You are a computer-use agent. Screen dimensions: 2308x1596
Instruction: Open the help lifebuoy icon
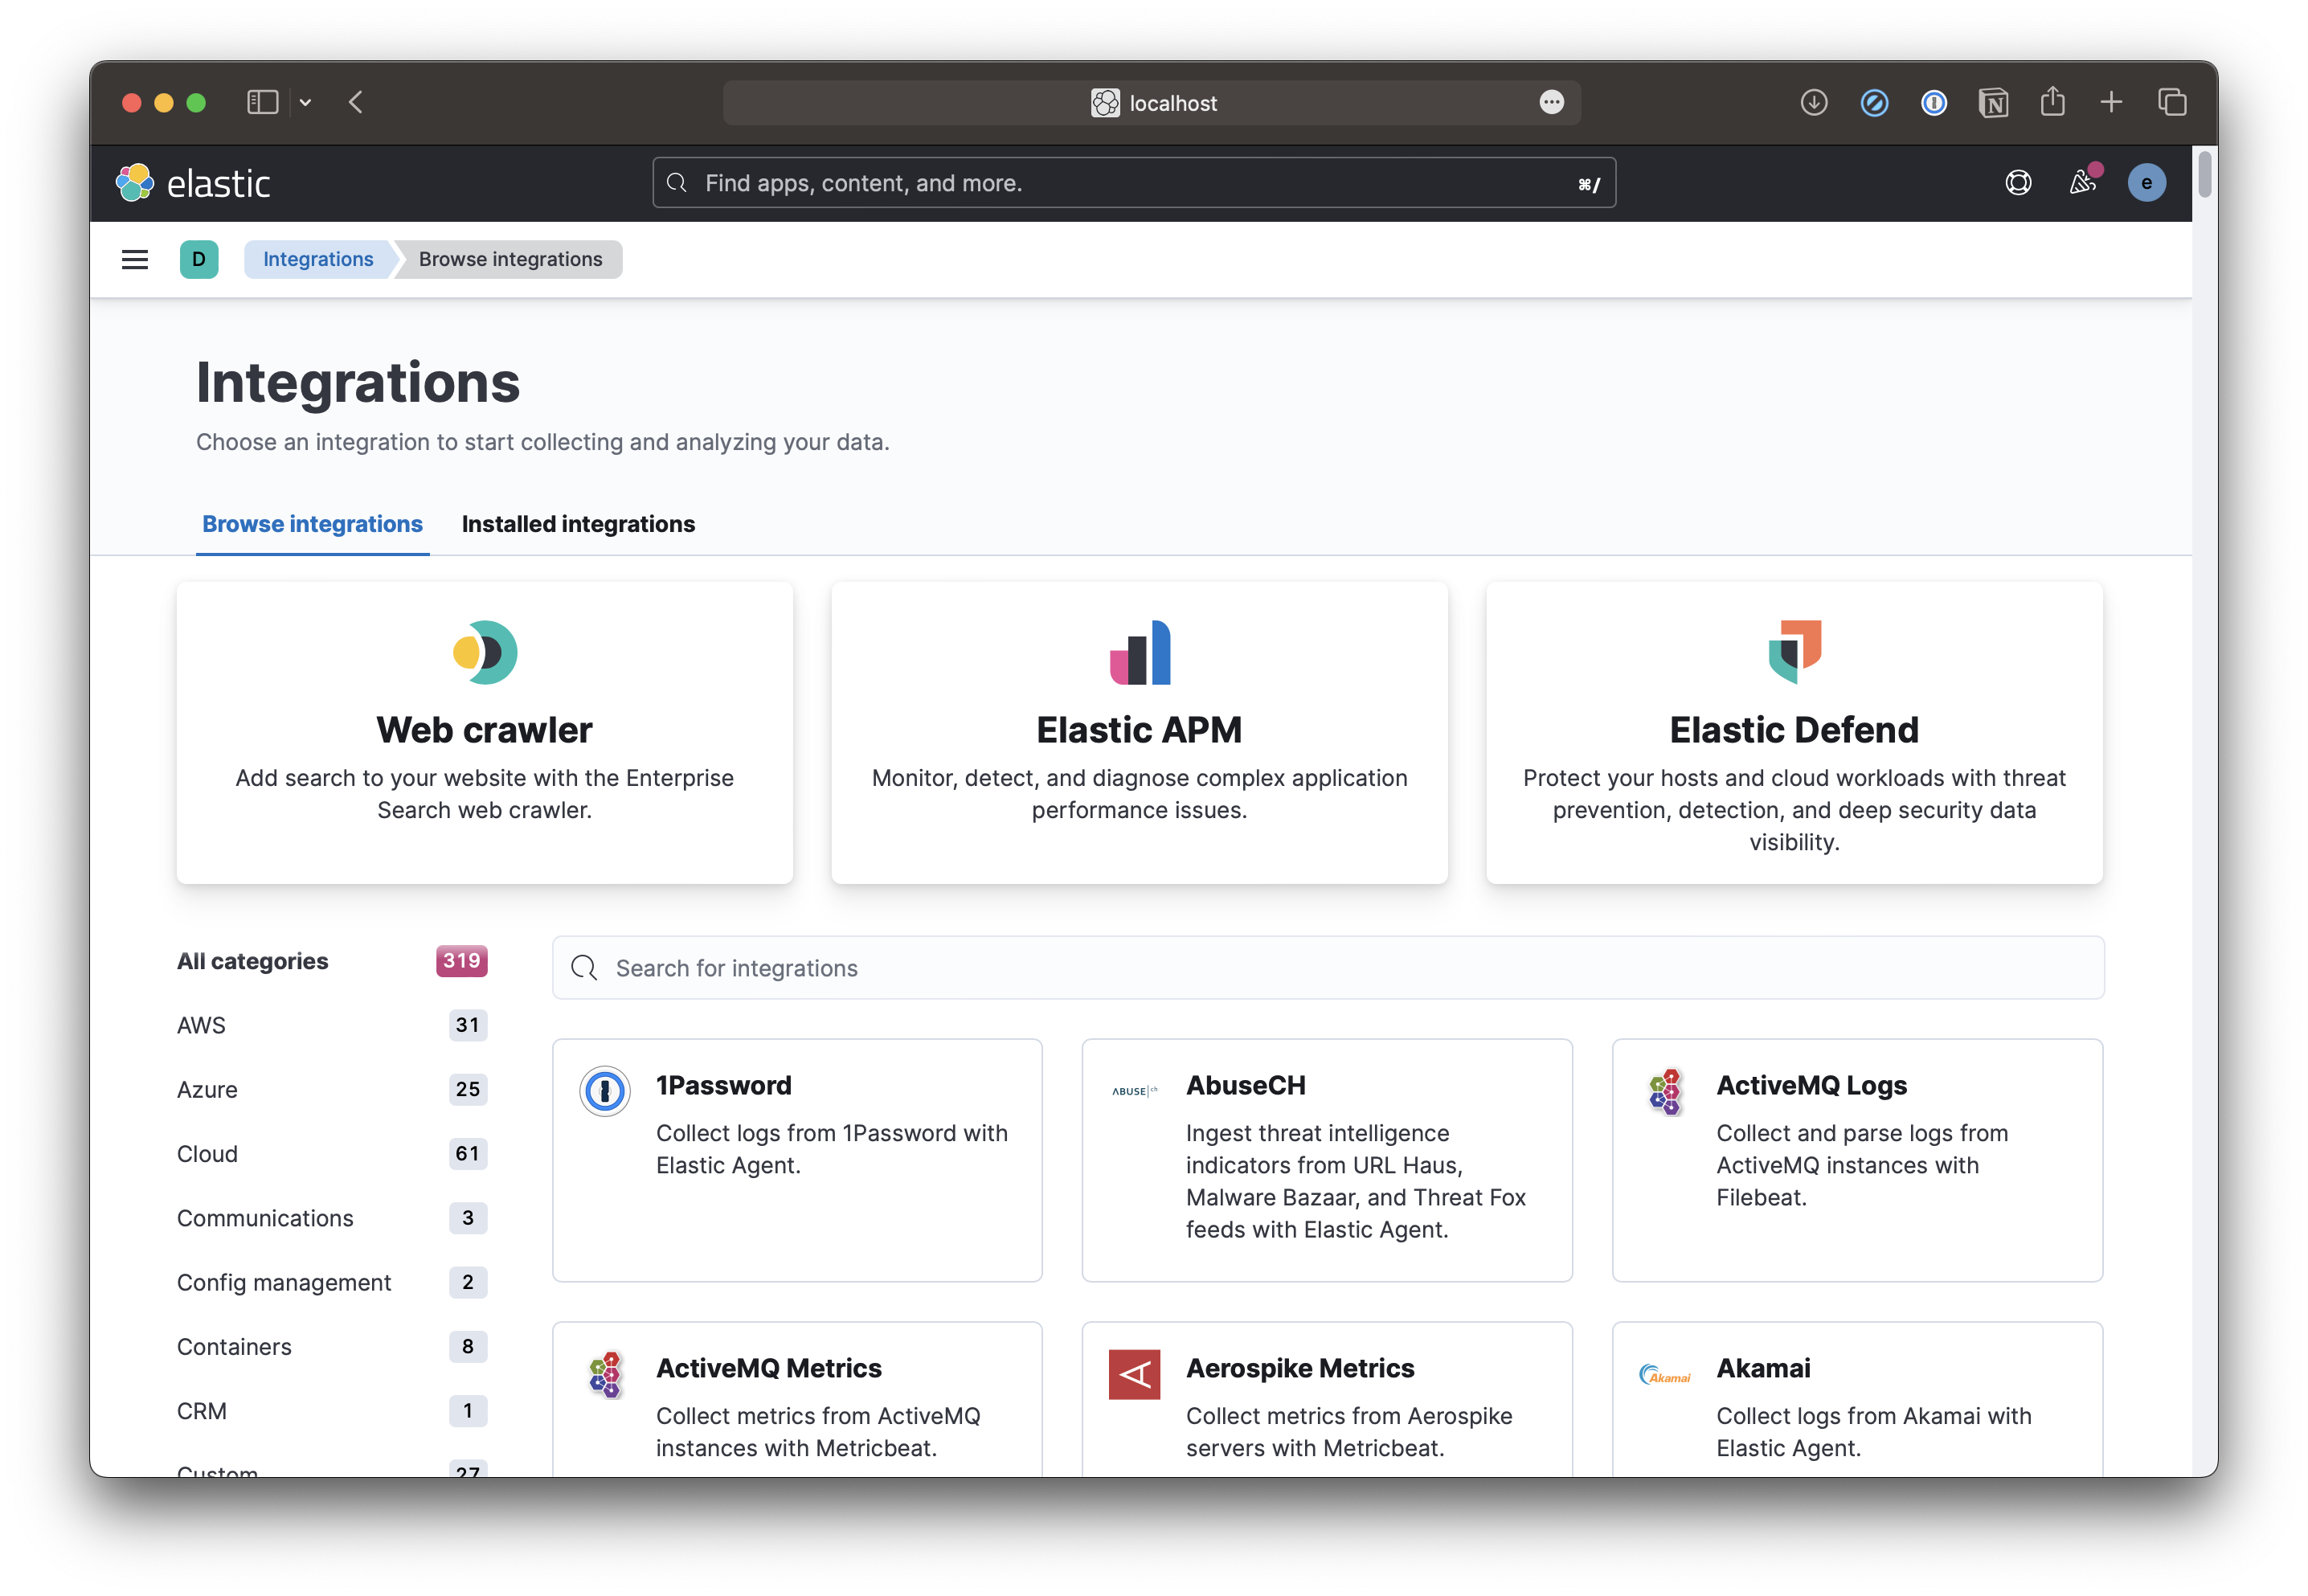2018,183
